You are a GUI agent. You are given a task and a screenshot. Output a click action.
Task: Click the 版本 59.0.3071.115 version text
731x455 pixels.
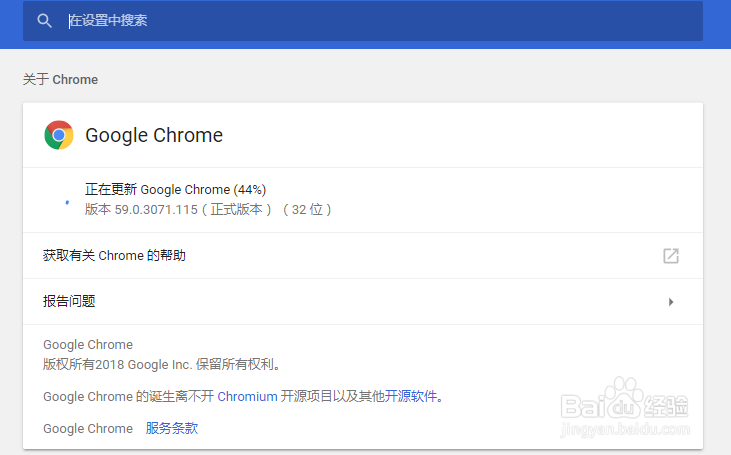208,209
